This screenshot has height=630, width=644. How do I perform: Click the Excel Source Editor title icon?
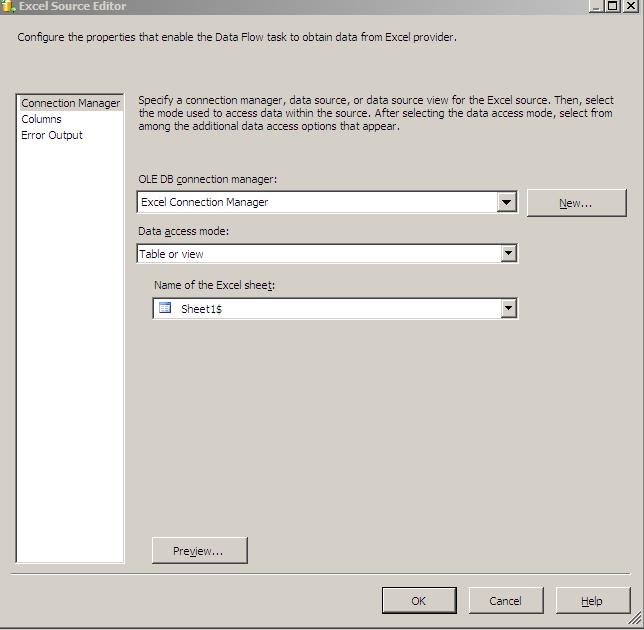[x=8, y=6]
